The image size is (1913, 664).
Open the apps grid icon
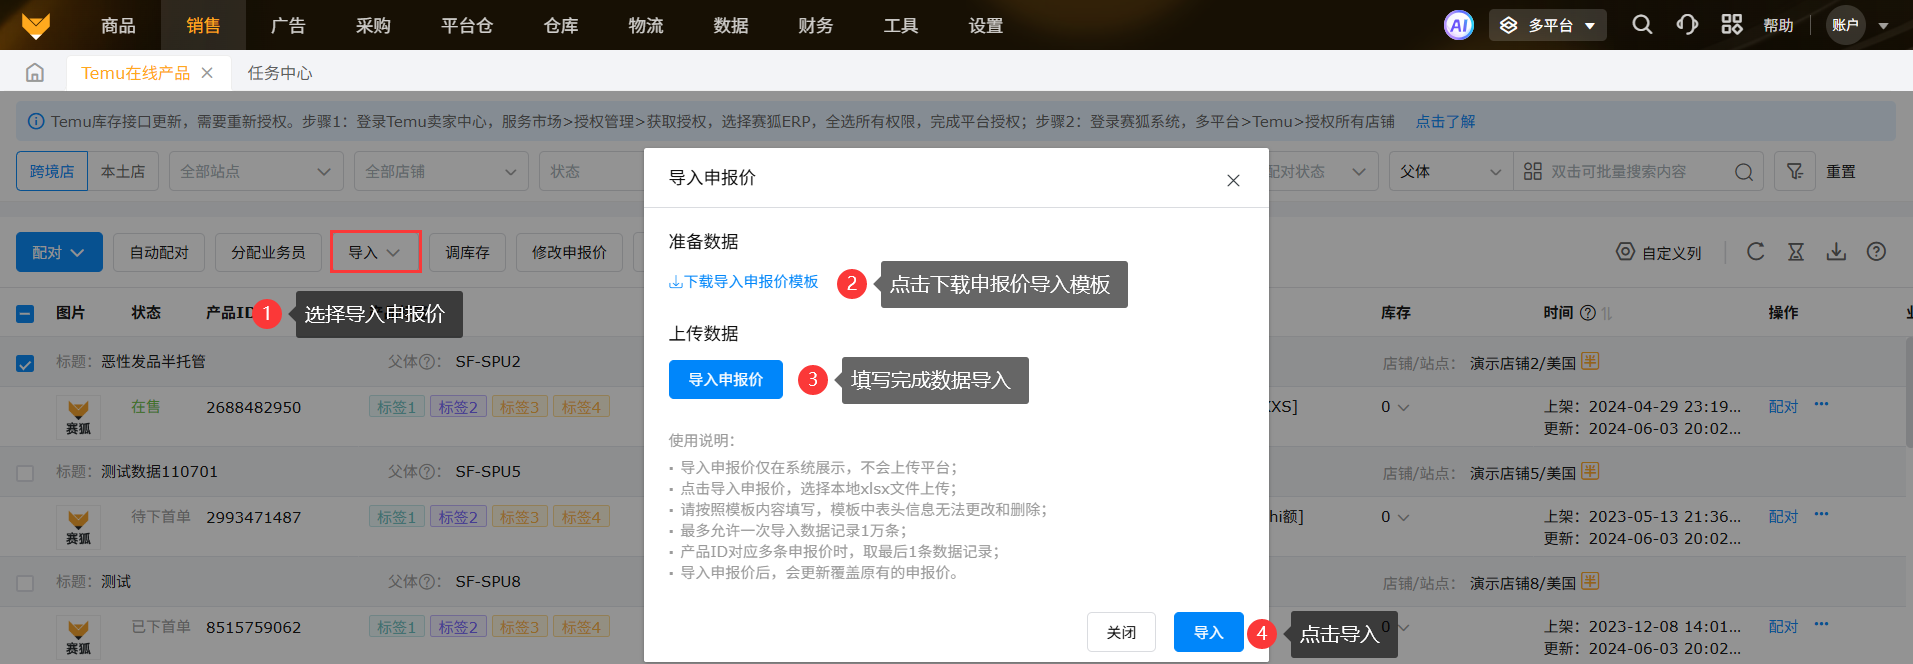click(1732, 25)
